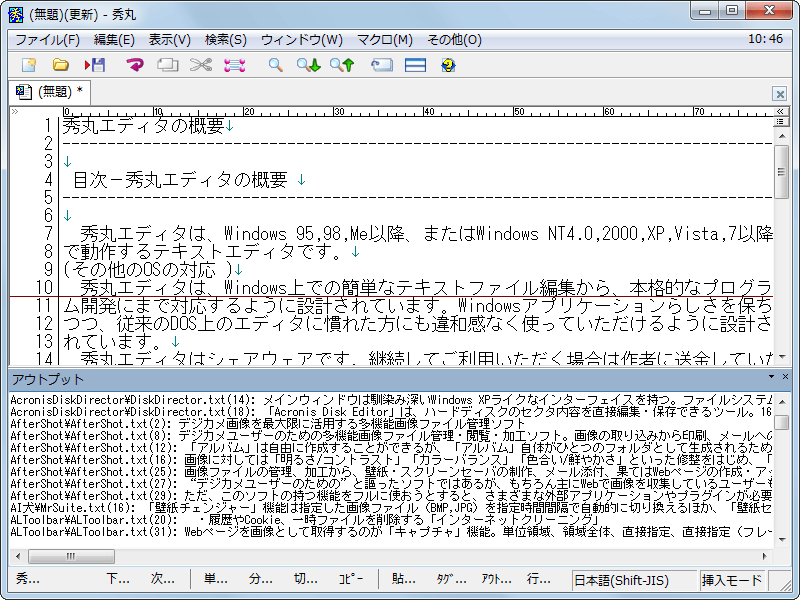The height and width of the screenshot is (600, 800).
Task: Click the scissors Cut icon
Action: tap(201, 65)
